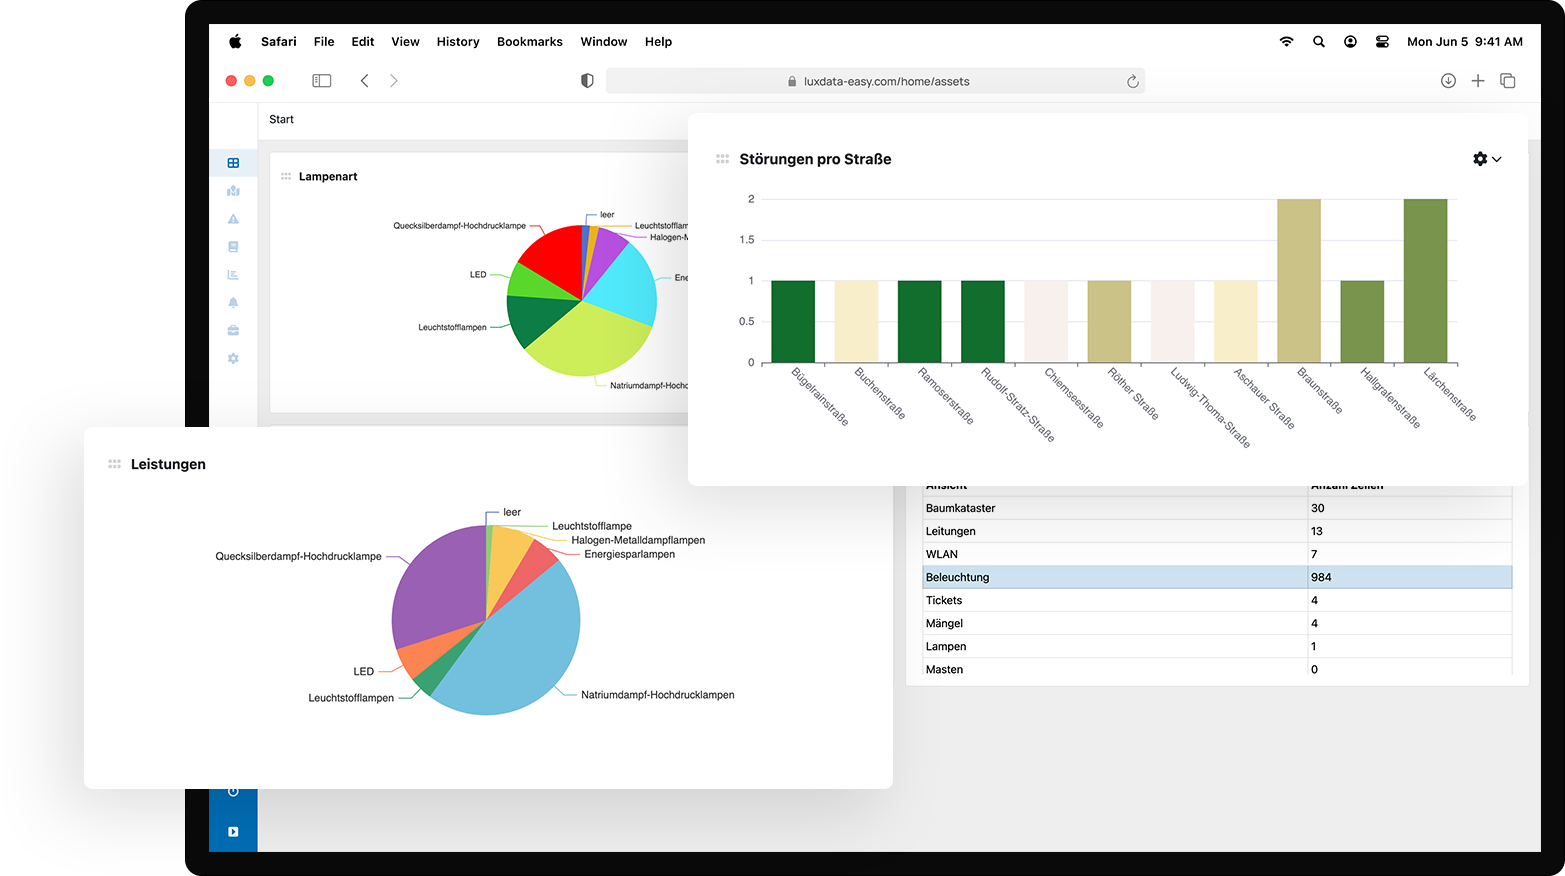Select the Baumkataster table row
The height and width of the screenshot is (876, 1565).
point(1217,508)
